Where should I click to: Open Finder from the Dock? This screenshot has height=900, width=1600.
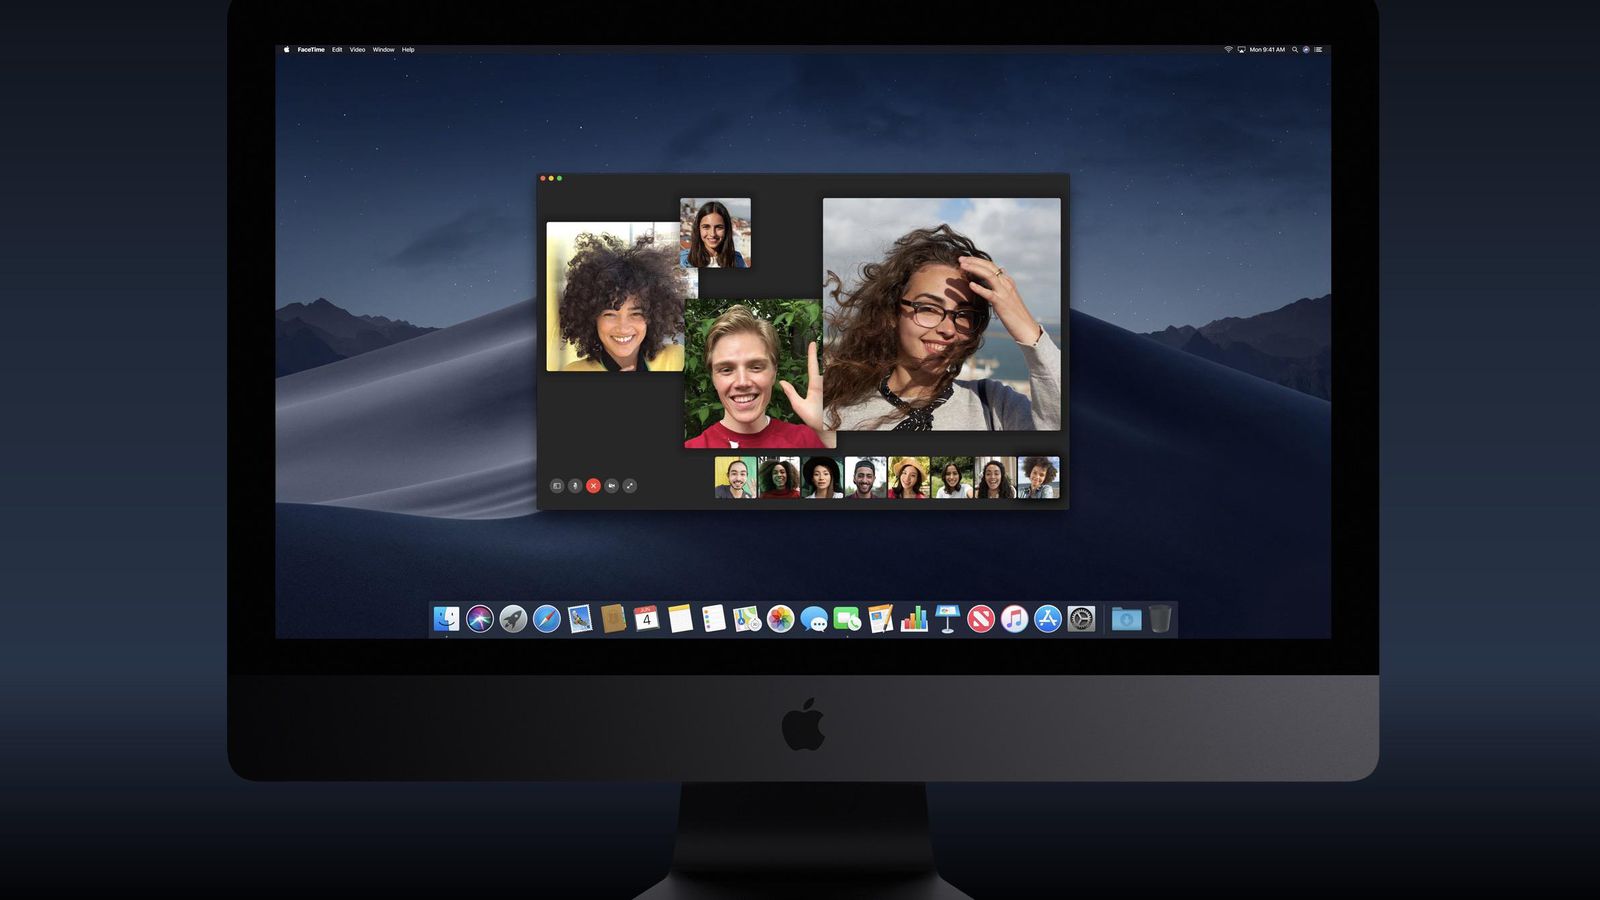pyautogui.click(x=446, y=619)
